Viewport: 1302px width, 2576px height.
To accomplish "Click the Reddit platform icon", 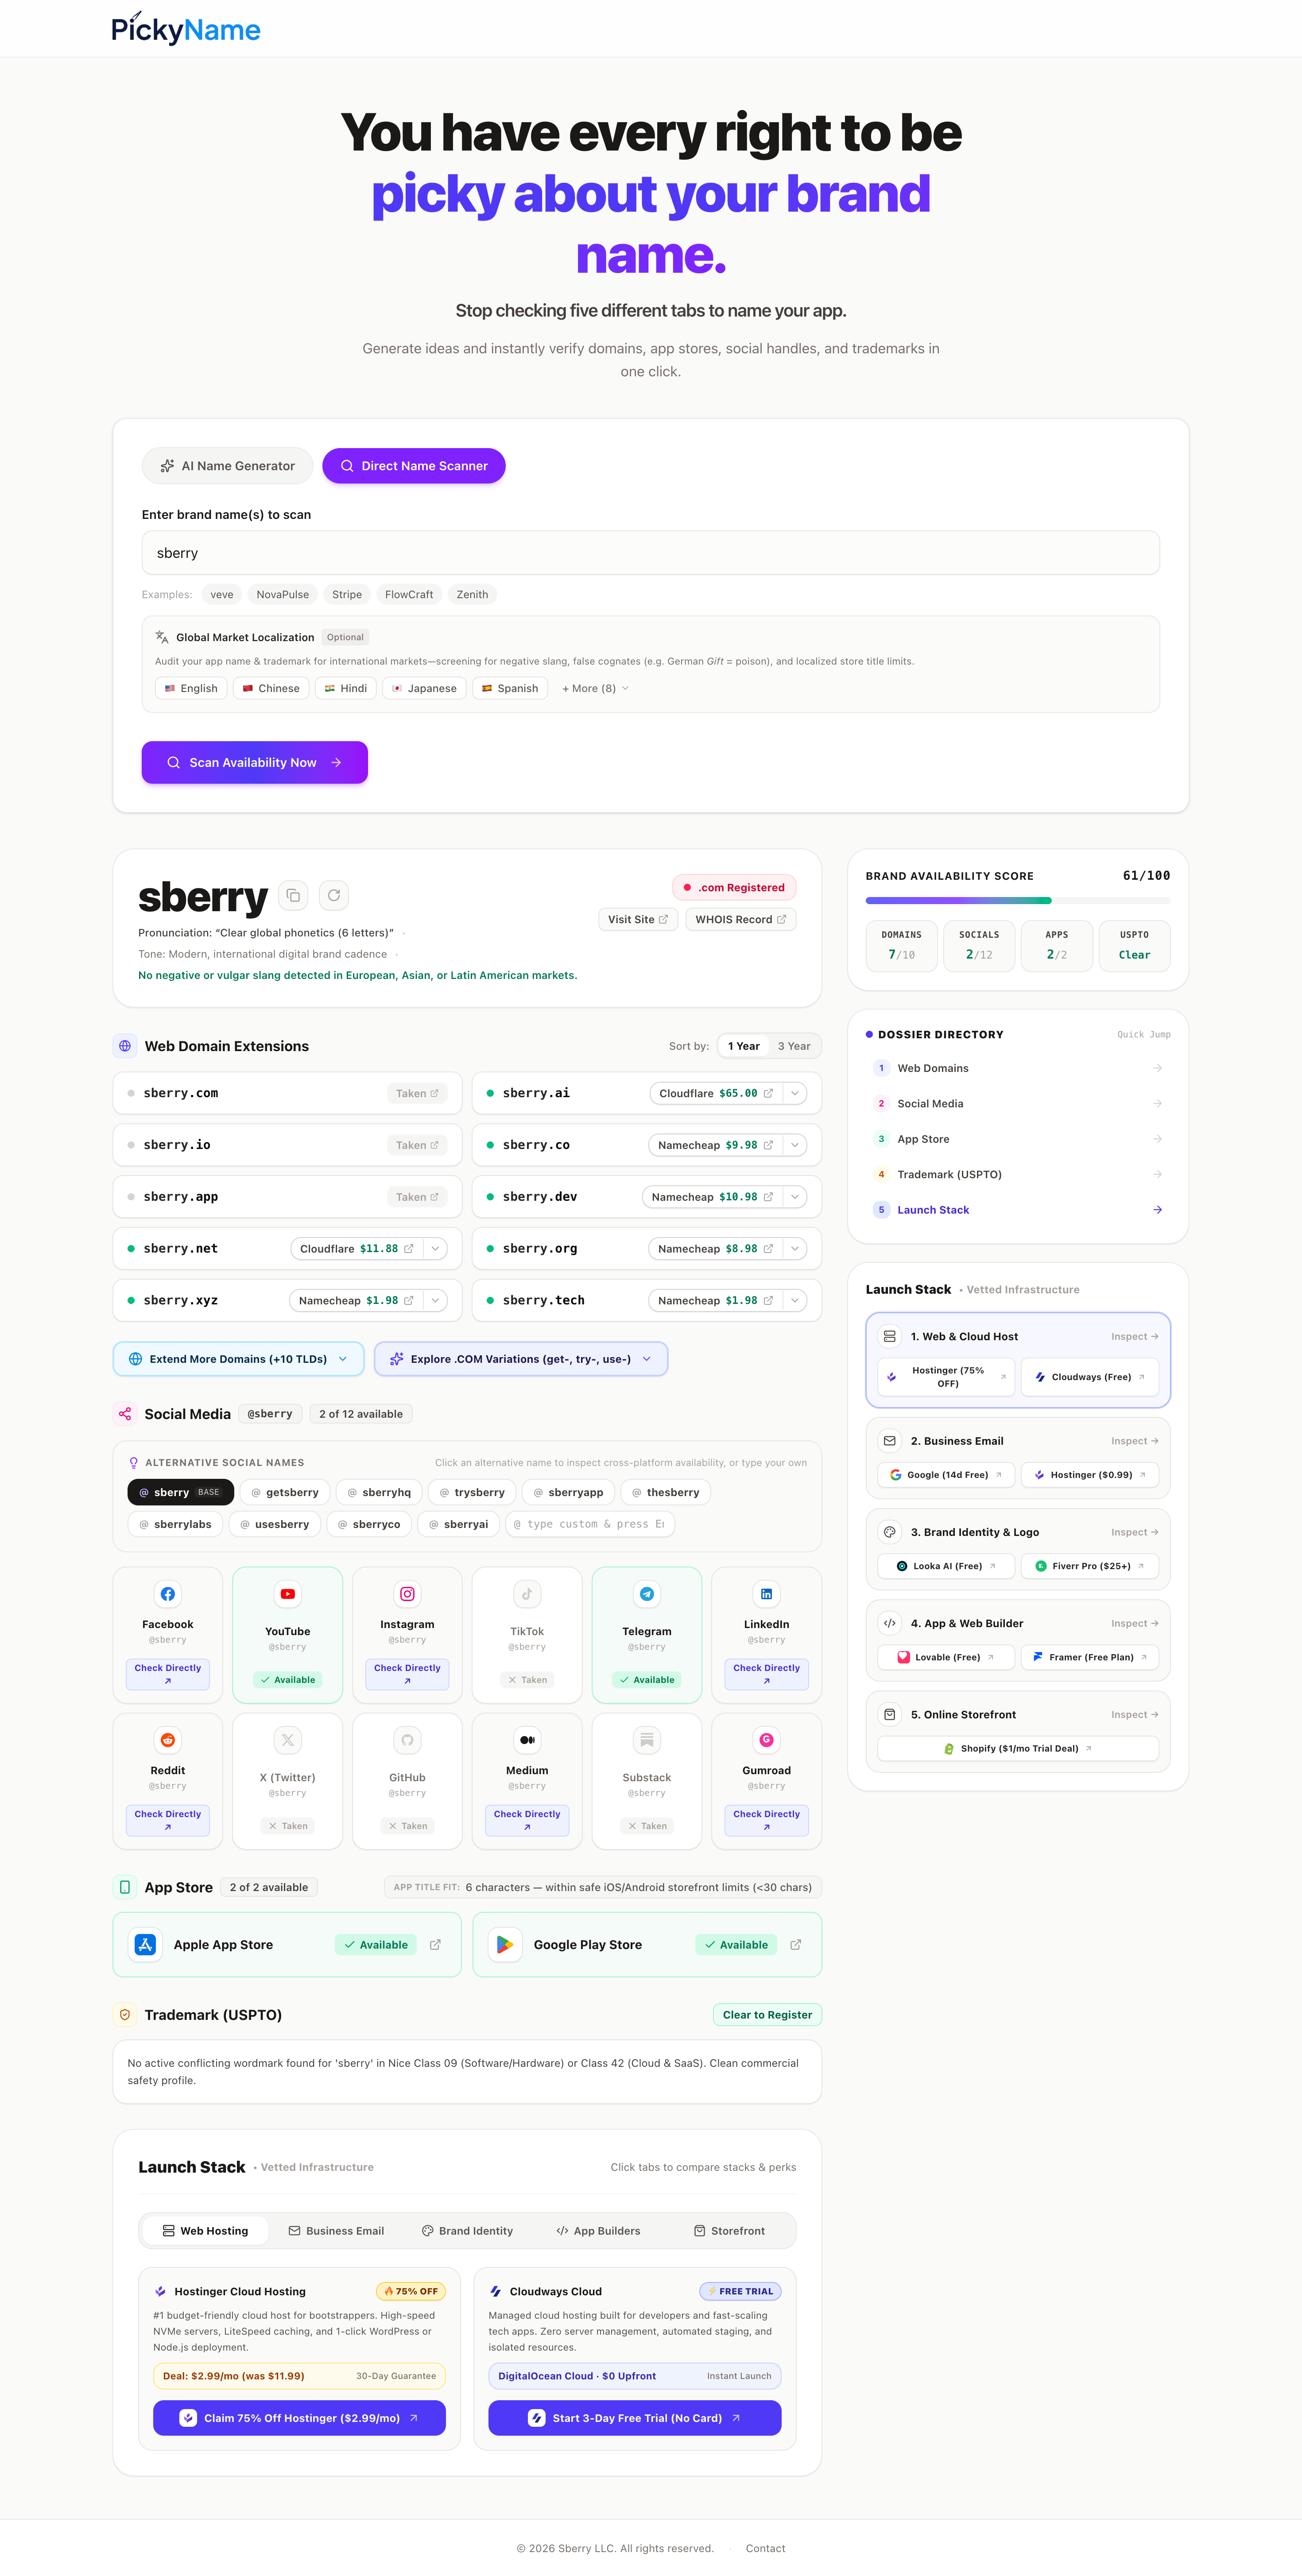I will 168,1740.
